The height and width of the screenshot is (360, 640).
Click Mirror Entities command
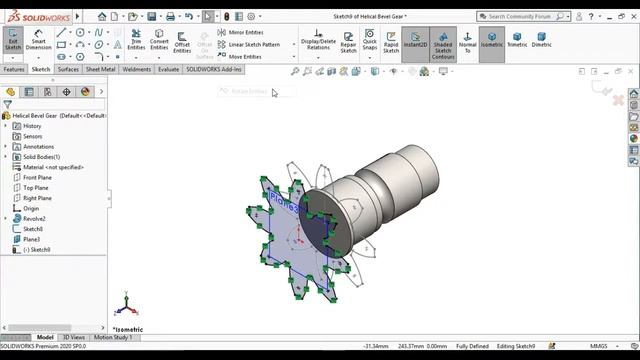click(241, 32)
